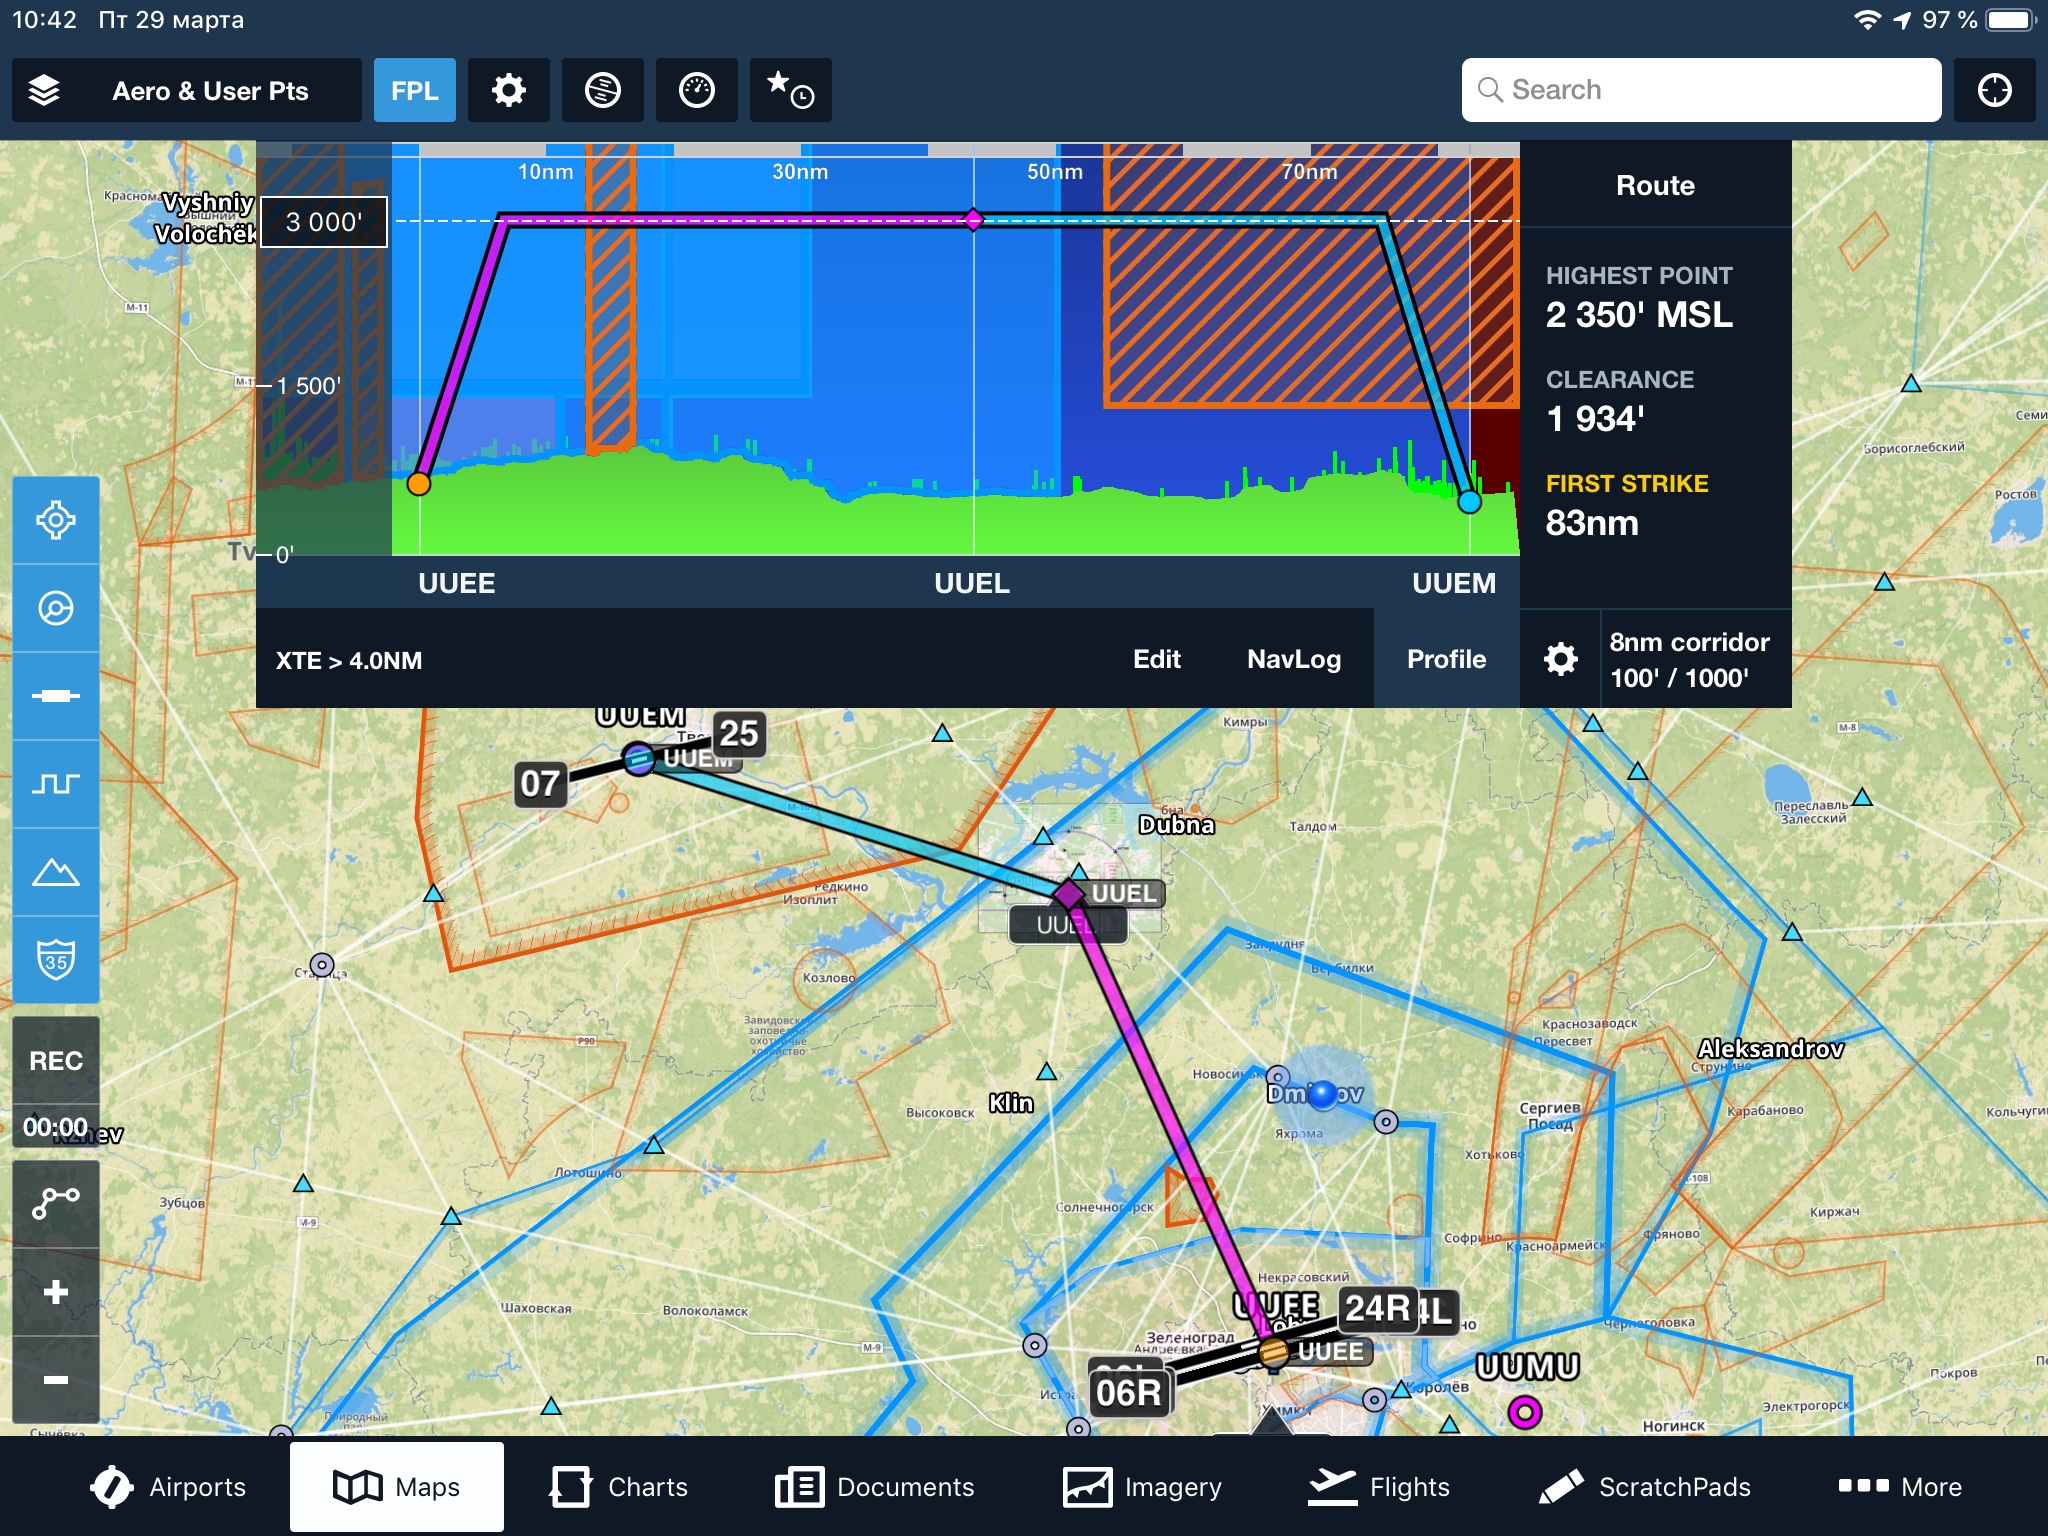Viewport: 2048px width, 1536px height.
Task: Start track recording with REC button
Action: (56, 1060)
